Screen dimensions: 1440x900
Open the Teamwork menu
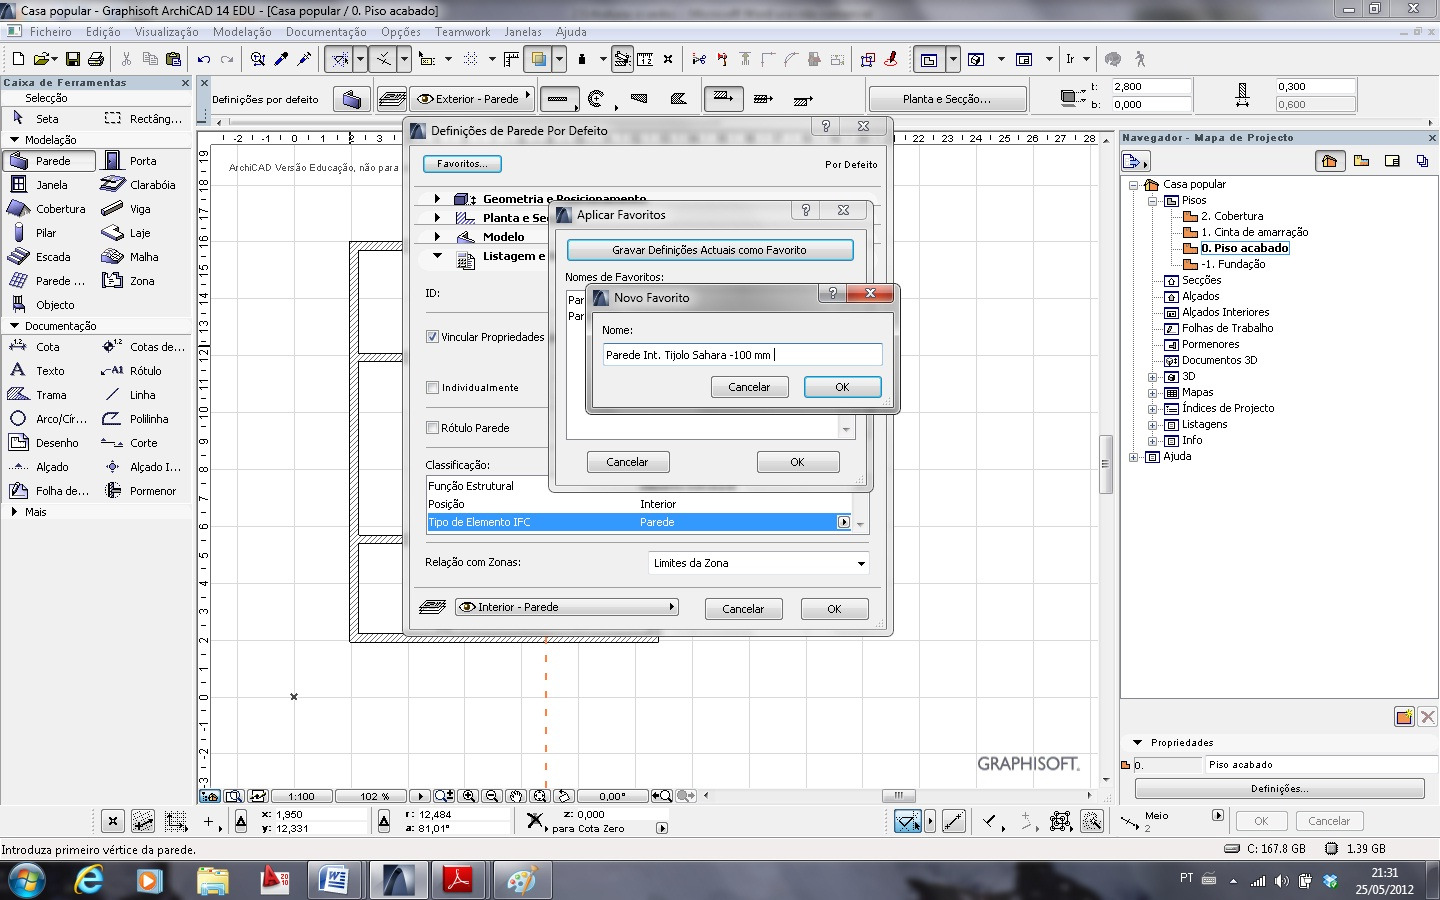pyautogui.click(x=463, y=32)
